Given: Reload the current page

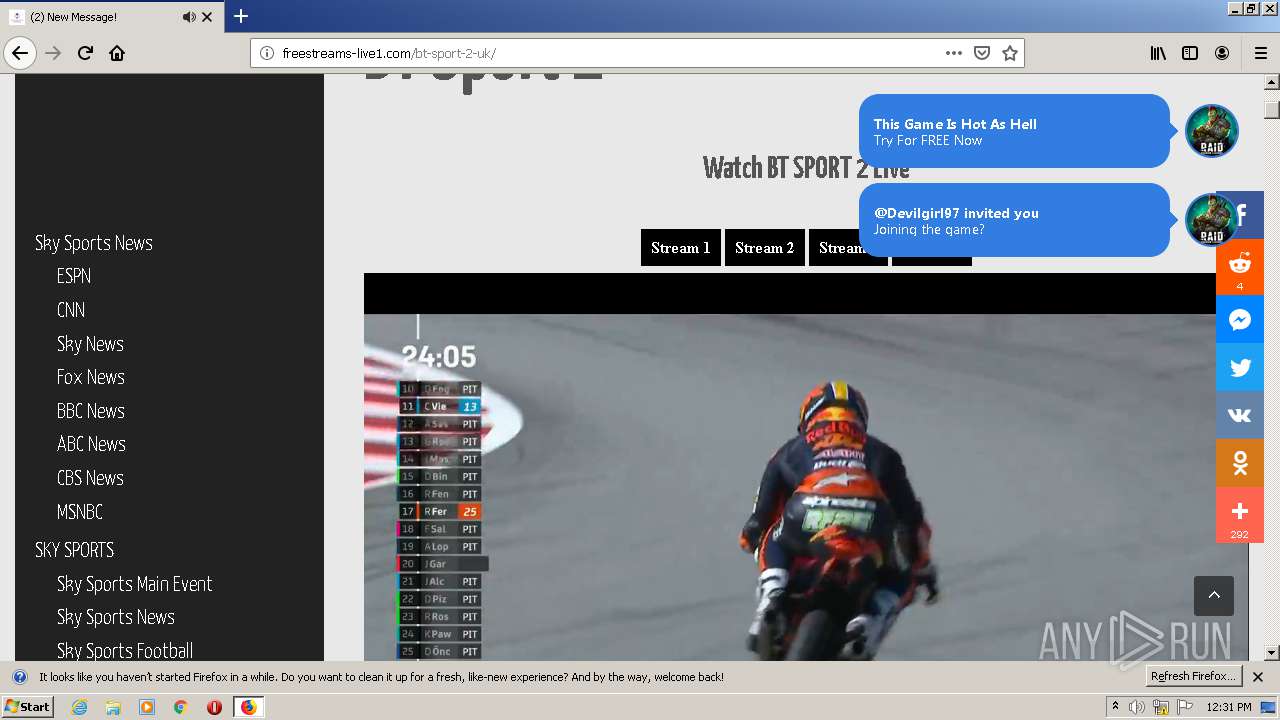Looking at the screenshot, I should 85,53.
